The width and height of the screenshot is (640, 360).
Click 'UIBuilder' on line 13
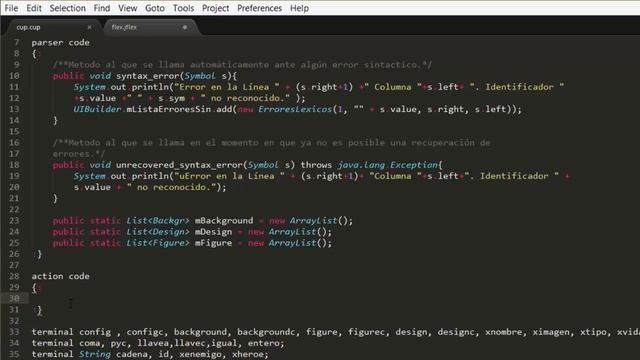pyautogui.click(x=97, y=109)
